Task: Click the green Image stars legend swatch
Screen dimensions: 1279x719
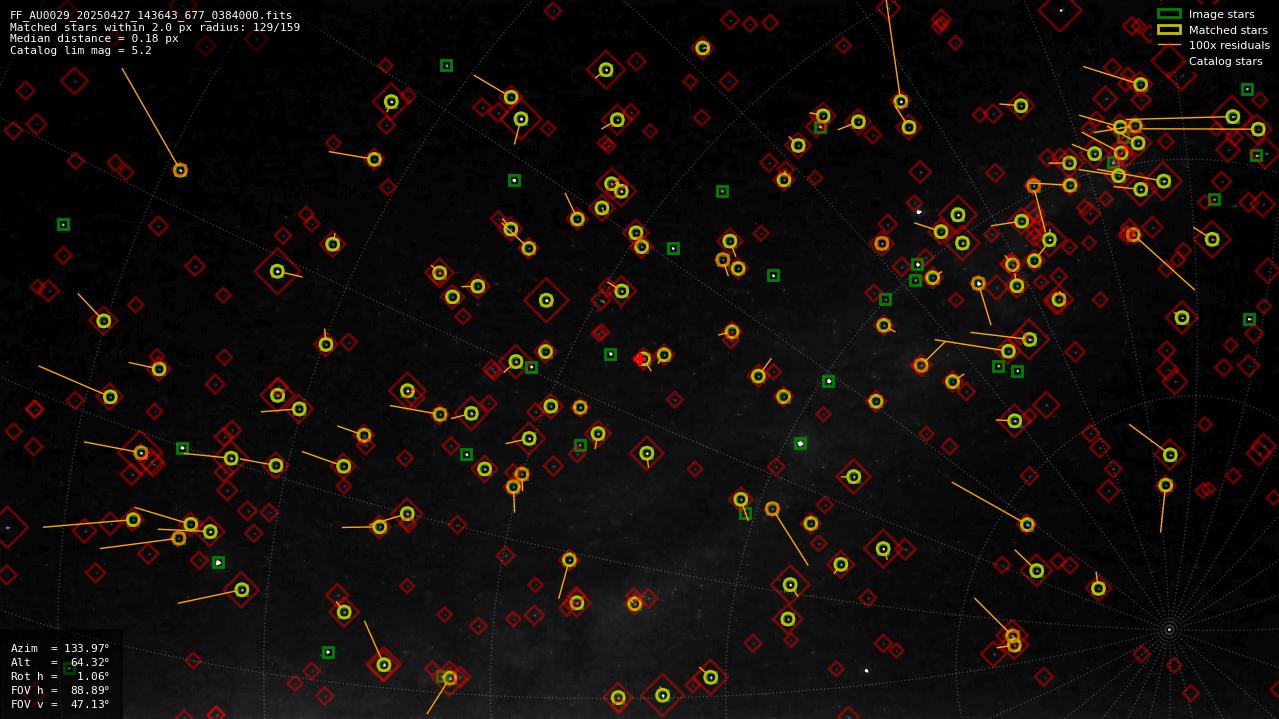Action: point(1169,14)
